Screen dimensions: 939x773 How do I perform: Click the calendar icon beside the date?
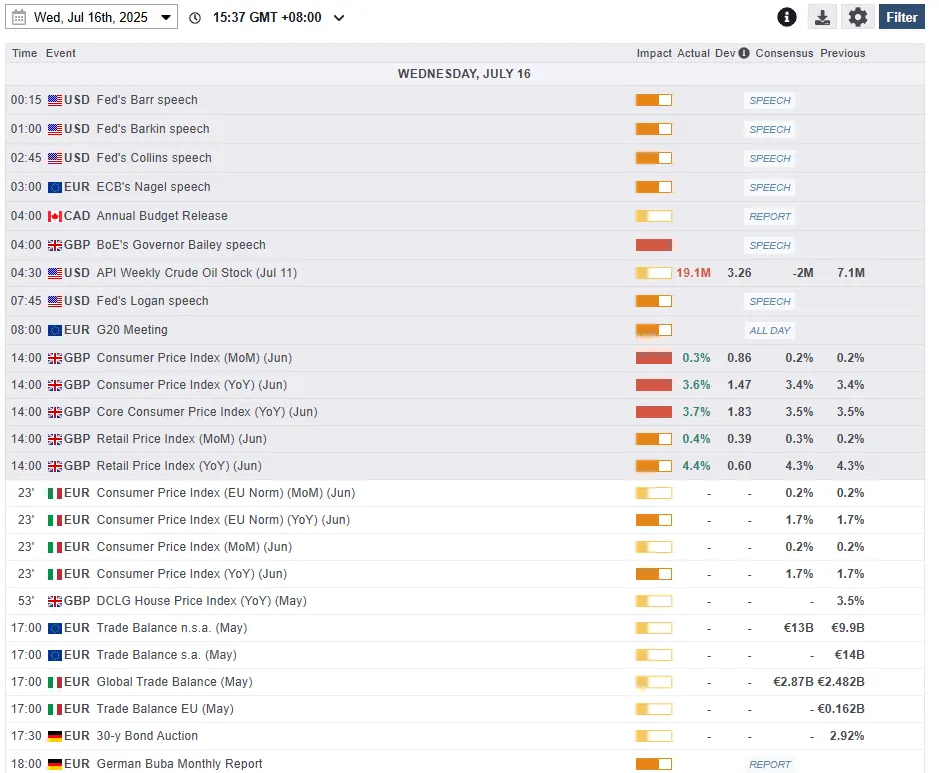[x=19, y=17]
